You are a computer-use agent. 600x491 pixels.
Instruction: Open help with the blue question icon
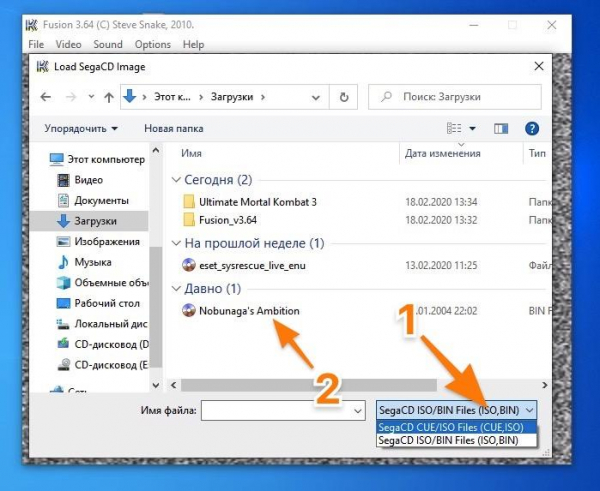[532, 129]
